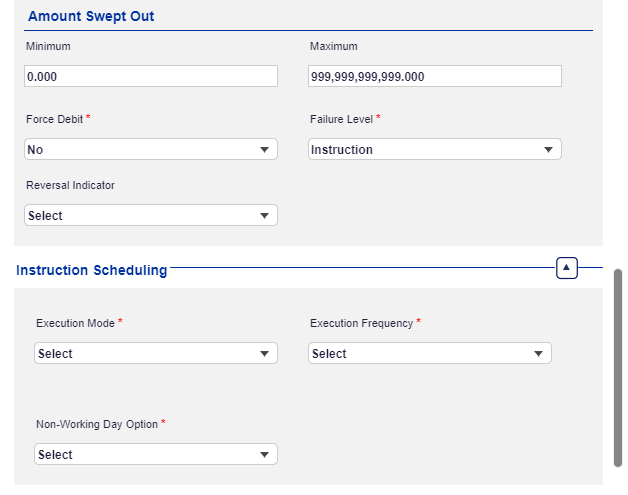
Task: Open the Execution Mode dropdown
Action: (155, 353)
